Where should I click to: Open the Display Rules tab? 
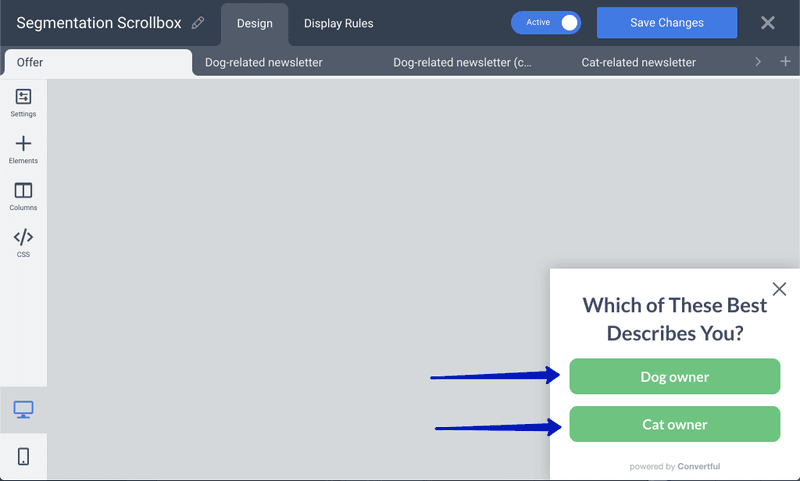click(339, 24)
